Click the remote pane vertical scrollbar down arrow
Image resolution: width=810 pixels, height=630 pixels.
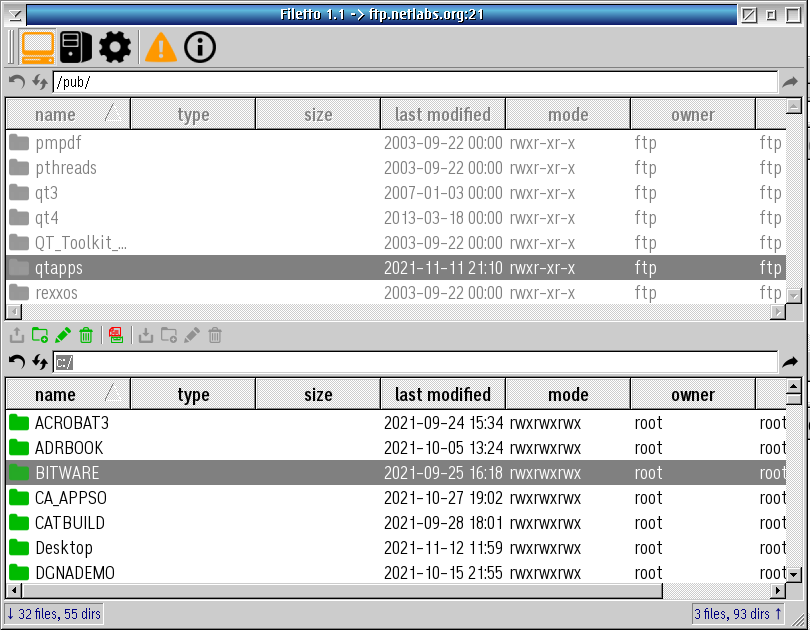[x=794, y=295]
